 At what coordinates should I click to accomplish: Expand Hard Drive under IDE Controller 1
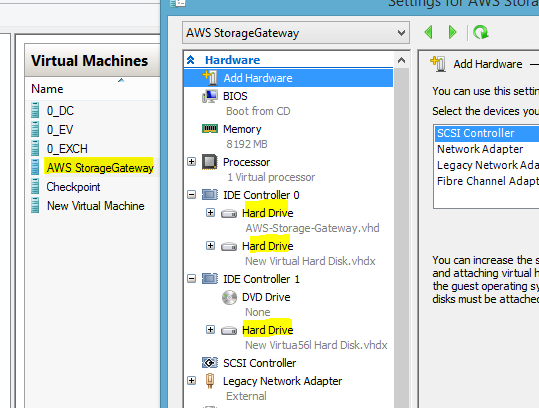pos(210,330)
